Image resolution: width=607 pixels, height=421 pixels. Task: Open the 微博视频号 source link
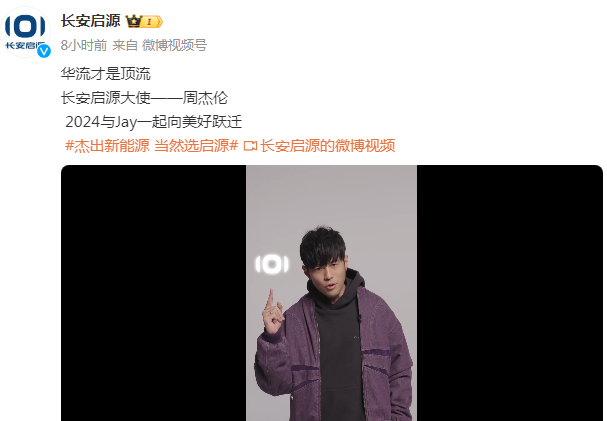click(x=174, y=45)
